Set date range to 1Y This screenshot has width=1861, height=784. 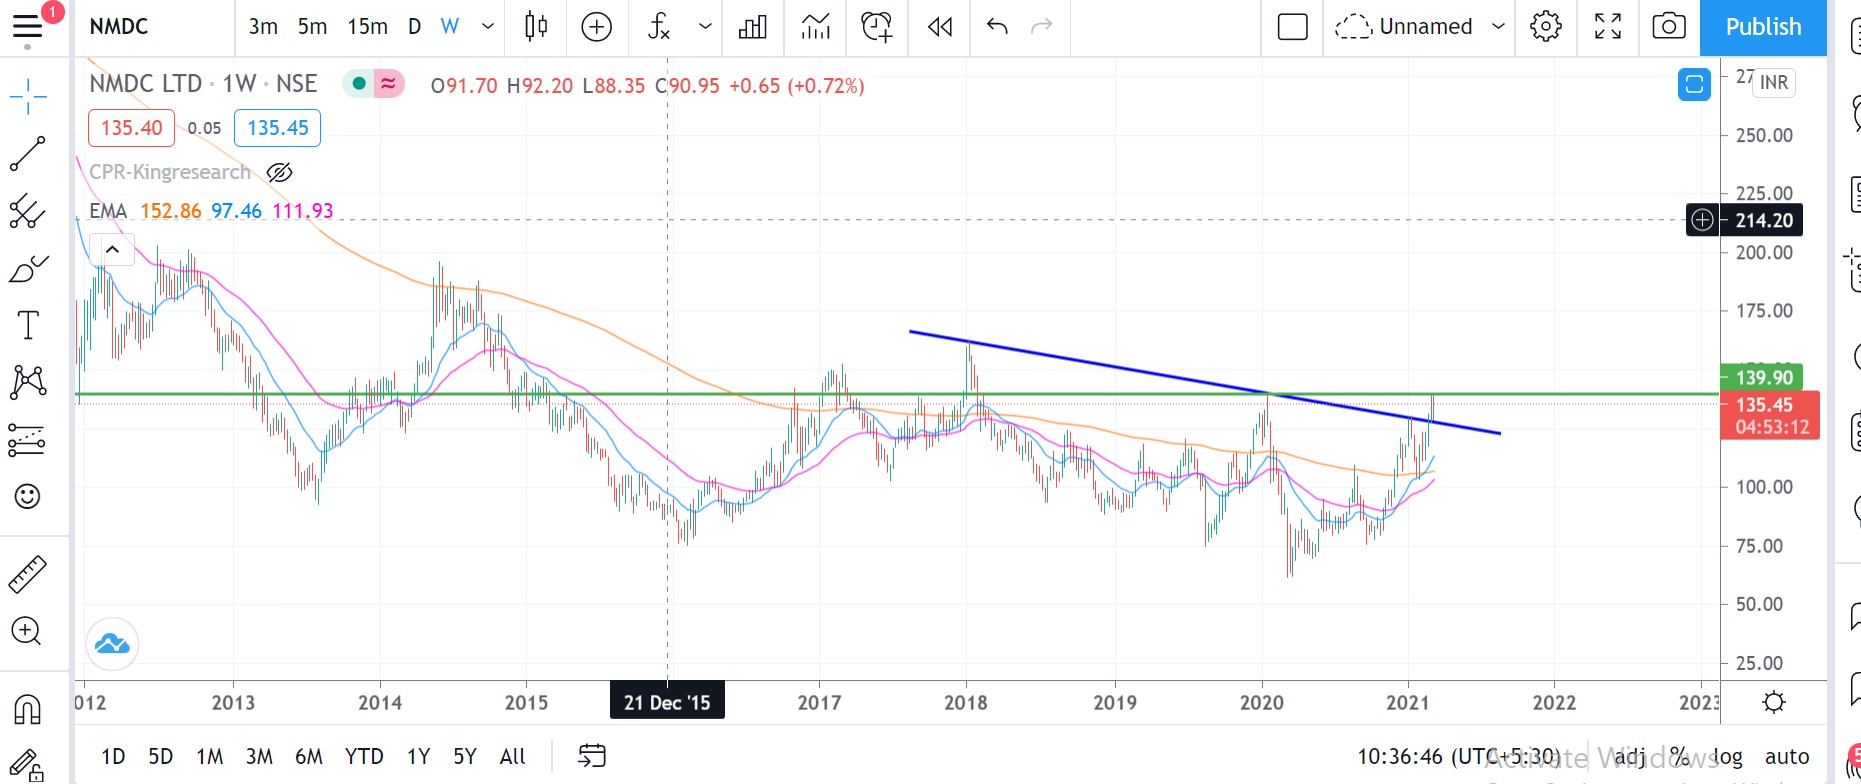(418, 757)
